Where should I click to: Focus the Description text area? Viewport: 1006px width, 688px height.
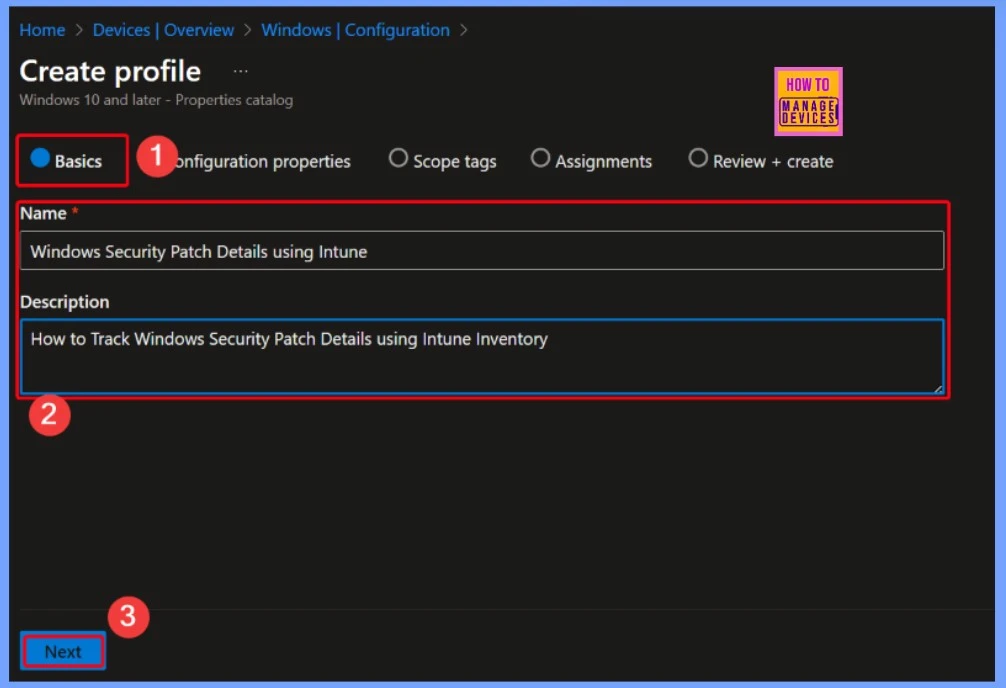[x=482, y=356]
